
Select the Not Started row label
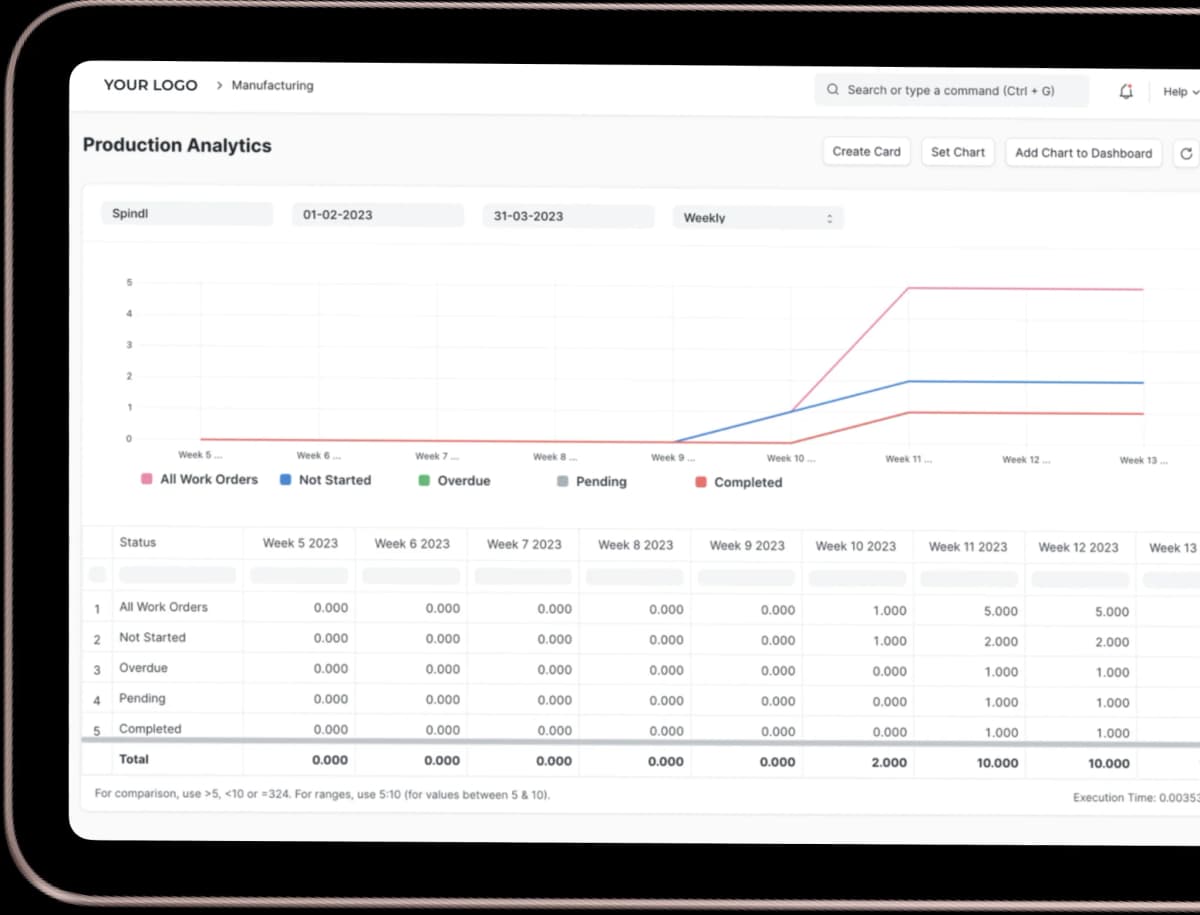[x=152, y=637]
